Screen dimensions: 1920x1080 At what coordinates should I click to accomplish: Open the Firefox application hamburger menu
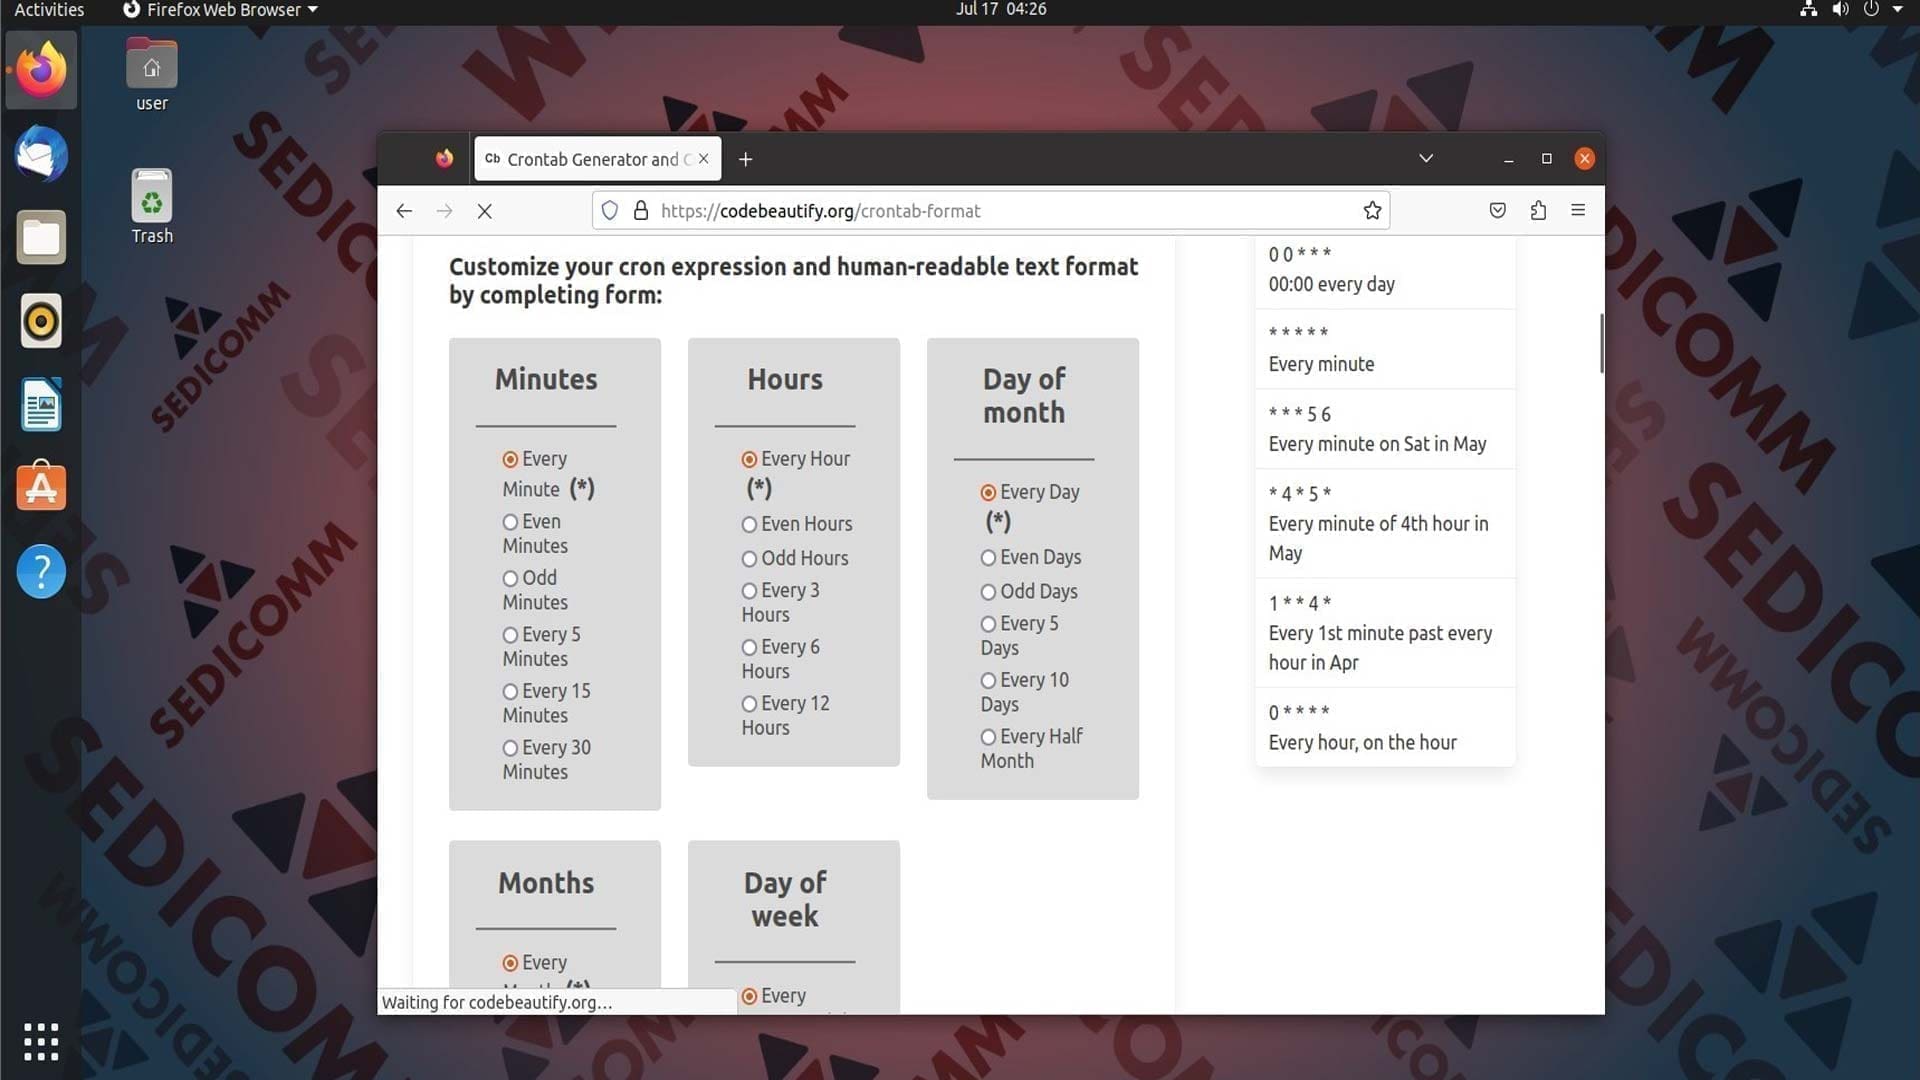[1578, 210]
